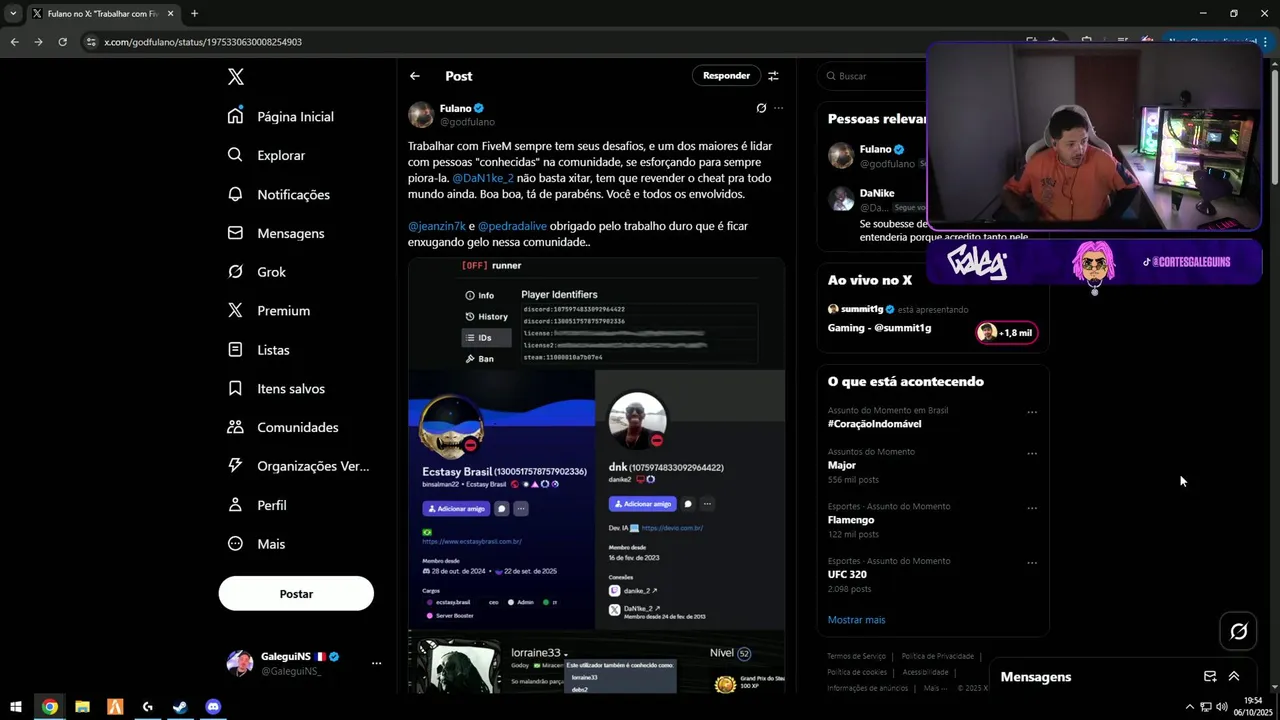
Task: Open Comunidades people icon
Action: point(235,427)
